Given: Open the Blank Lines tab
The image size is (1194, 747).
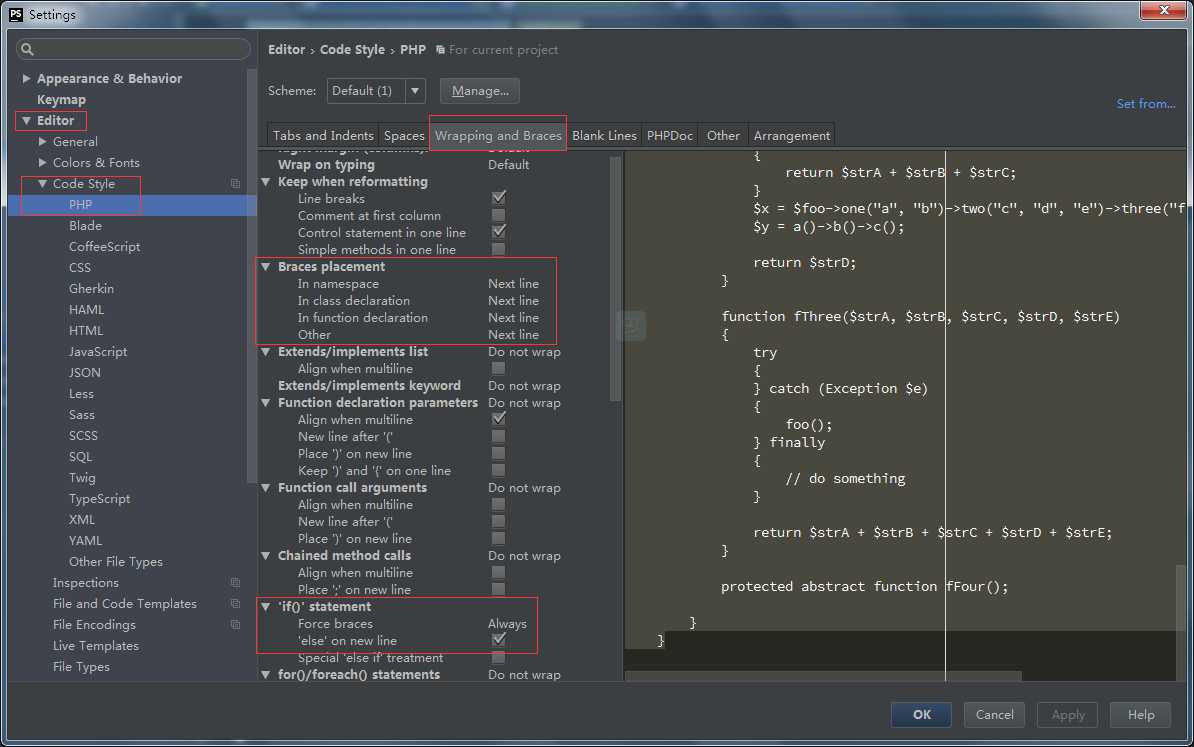Looking at the screenshot, I should pos(604,136).
